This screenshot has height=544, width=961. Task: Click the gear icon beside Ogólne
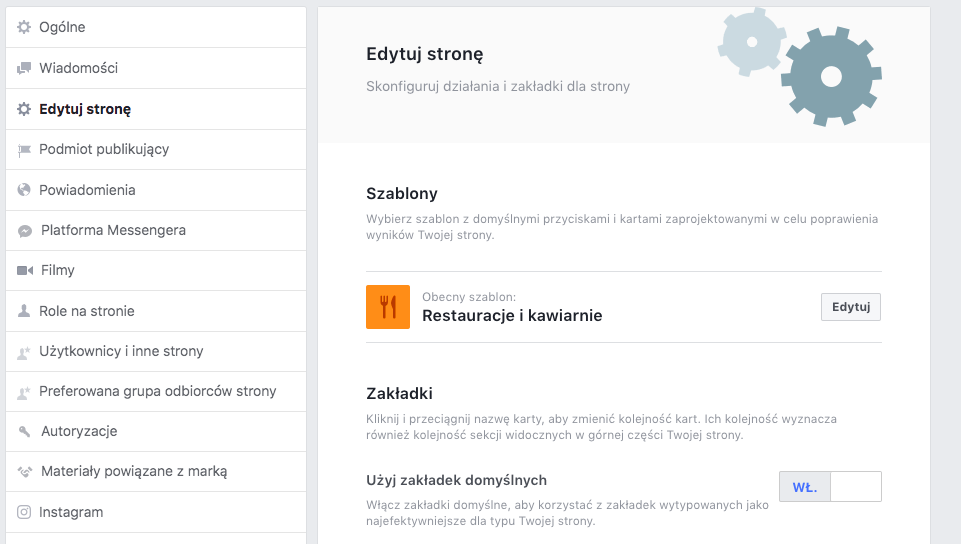[24, 27]
